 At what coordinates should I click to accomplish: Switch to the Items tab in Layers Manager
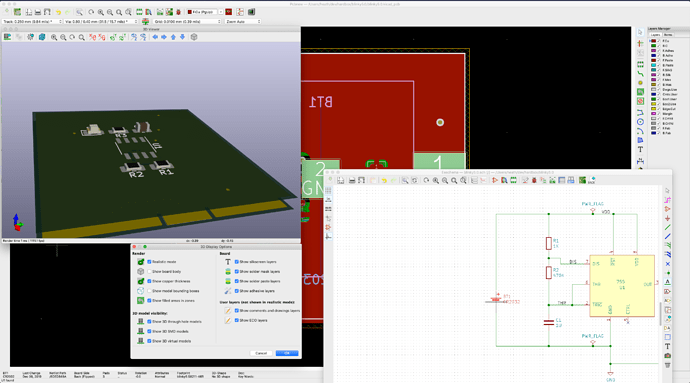click(668, 35)
